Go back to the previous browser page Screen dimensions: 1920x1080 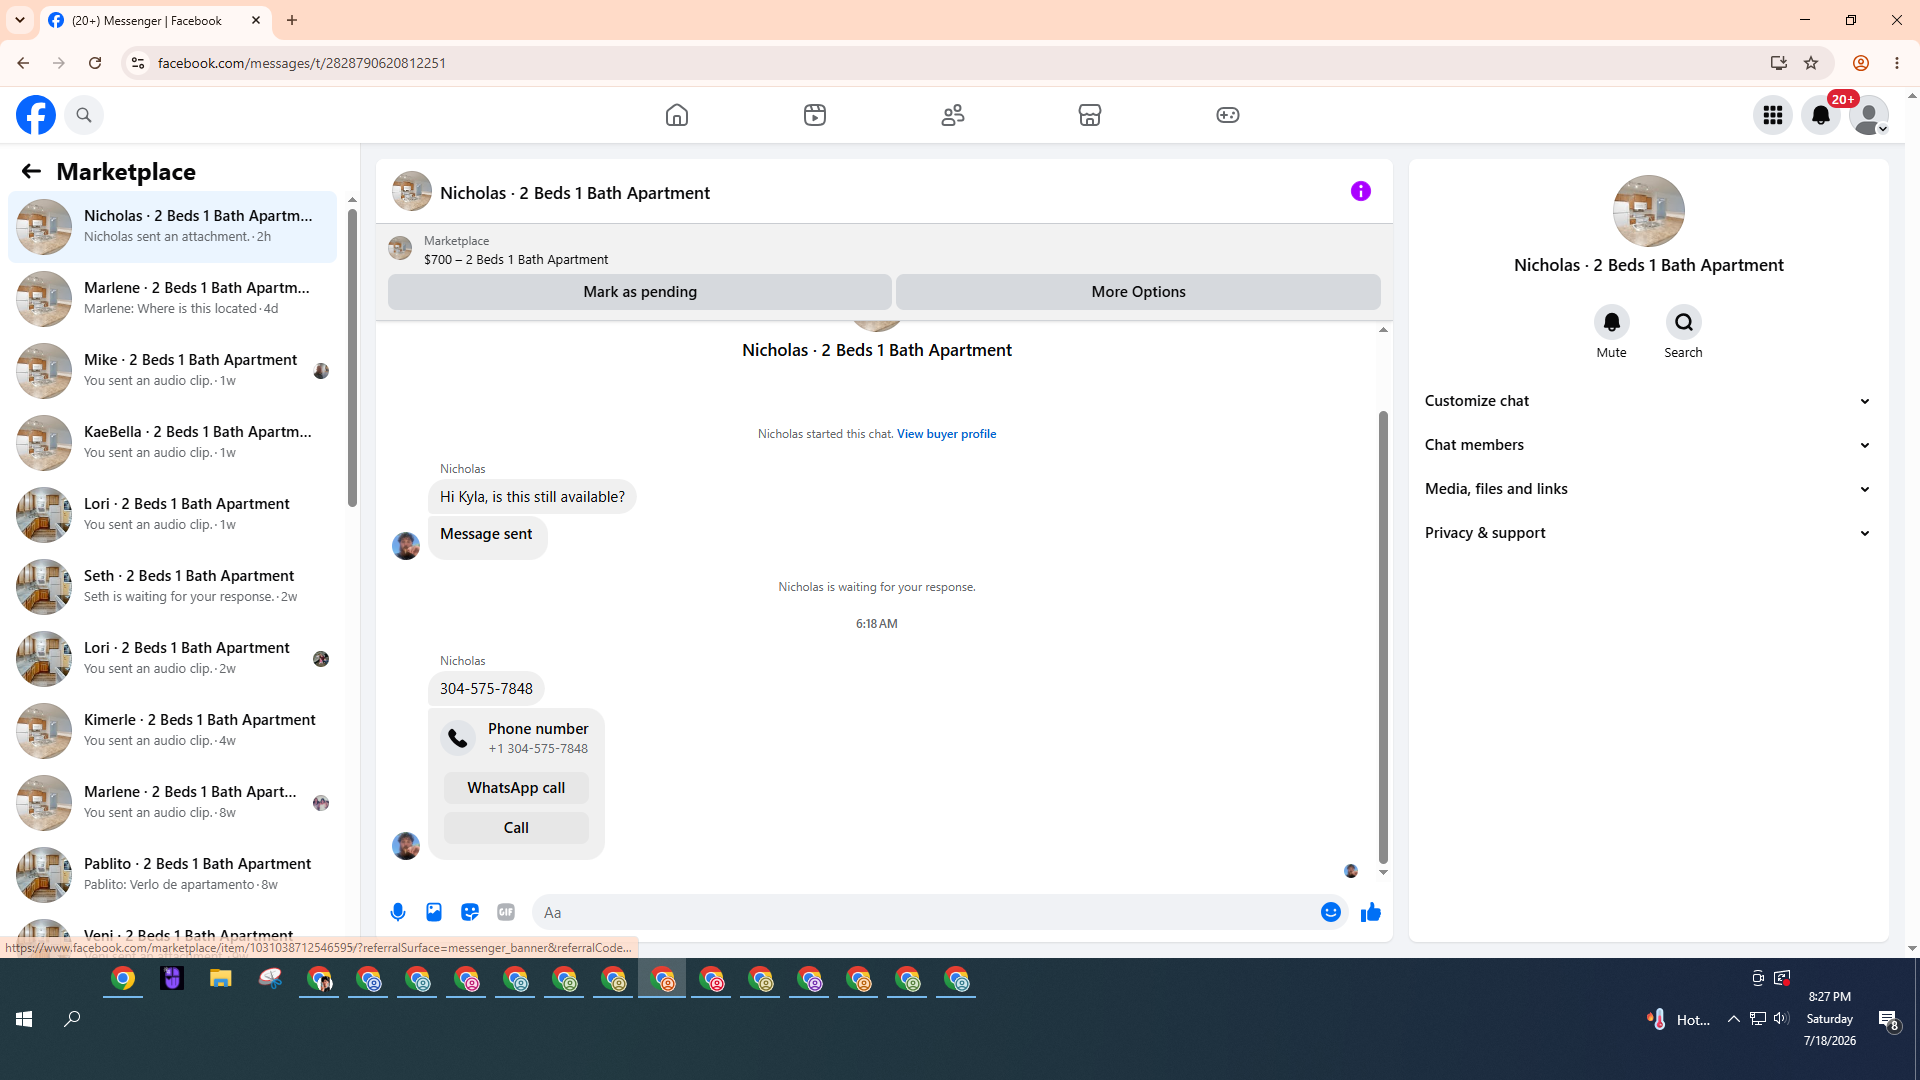click(23, 63)
